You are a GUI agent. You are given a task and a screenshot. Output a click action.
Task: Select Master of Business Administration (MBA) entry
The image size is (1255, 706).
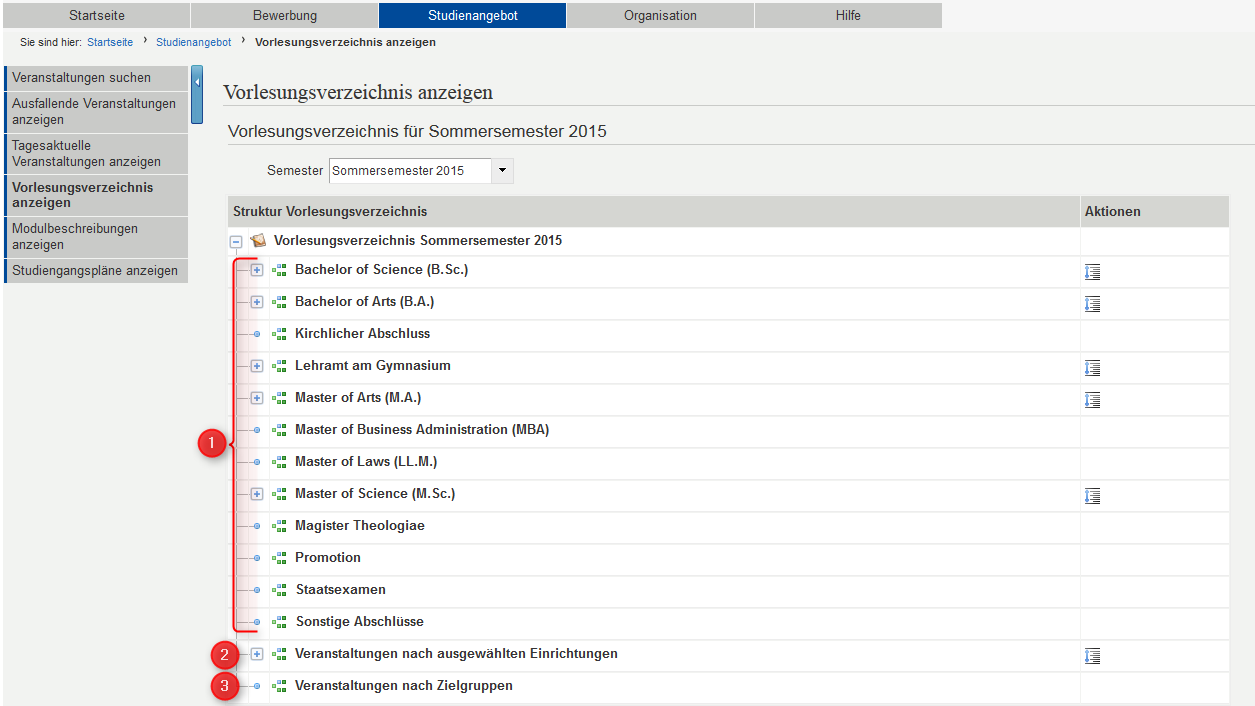422,430
